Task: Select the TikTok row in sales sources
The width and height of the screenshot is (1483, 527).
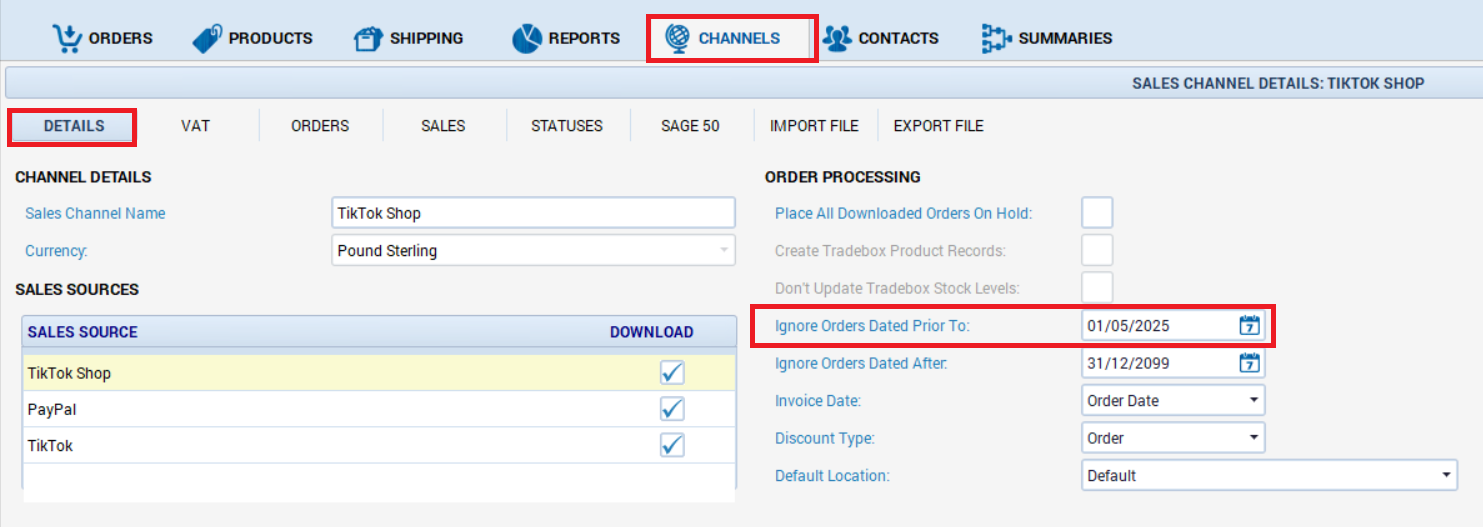Action: 300,446
